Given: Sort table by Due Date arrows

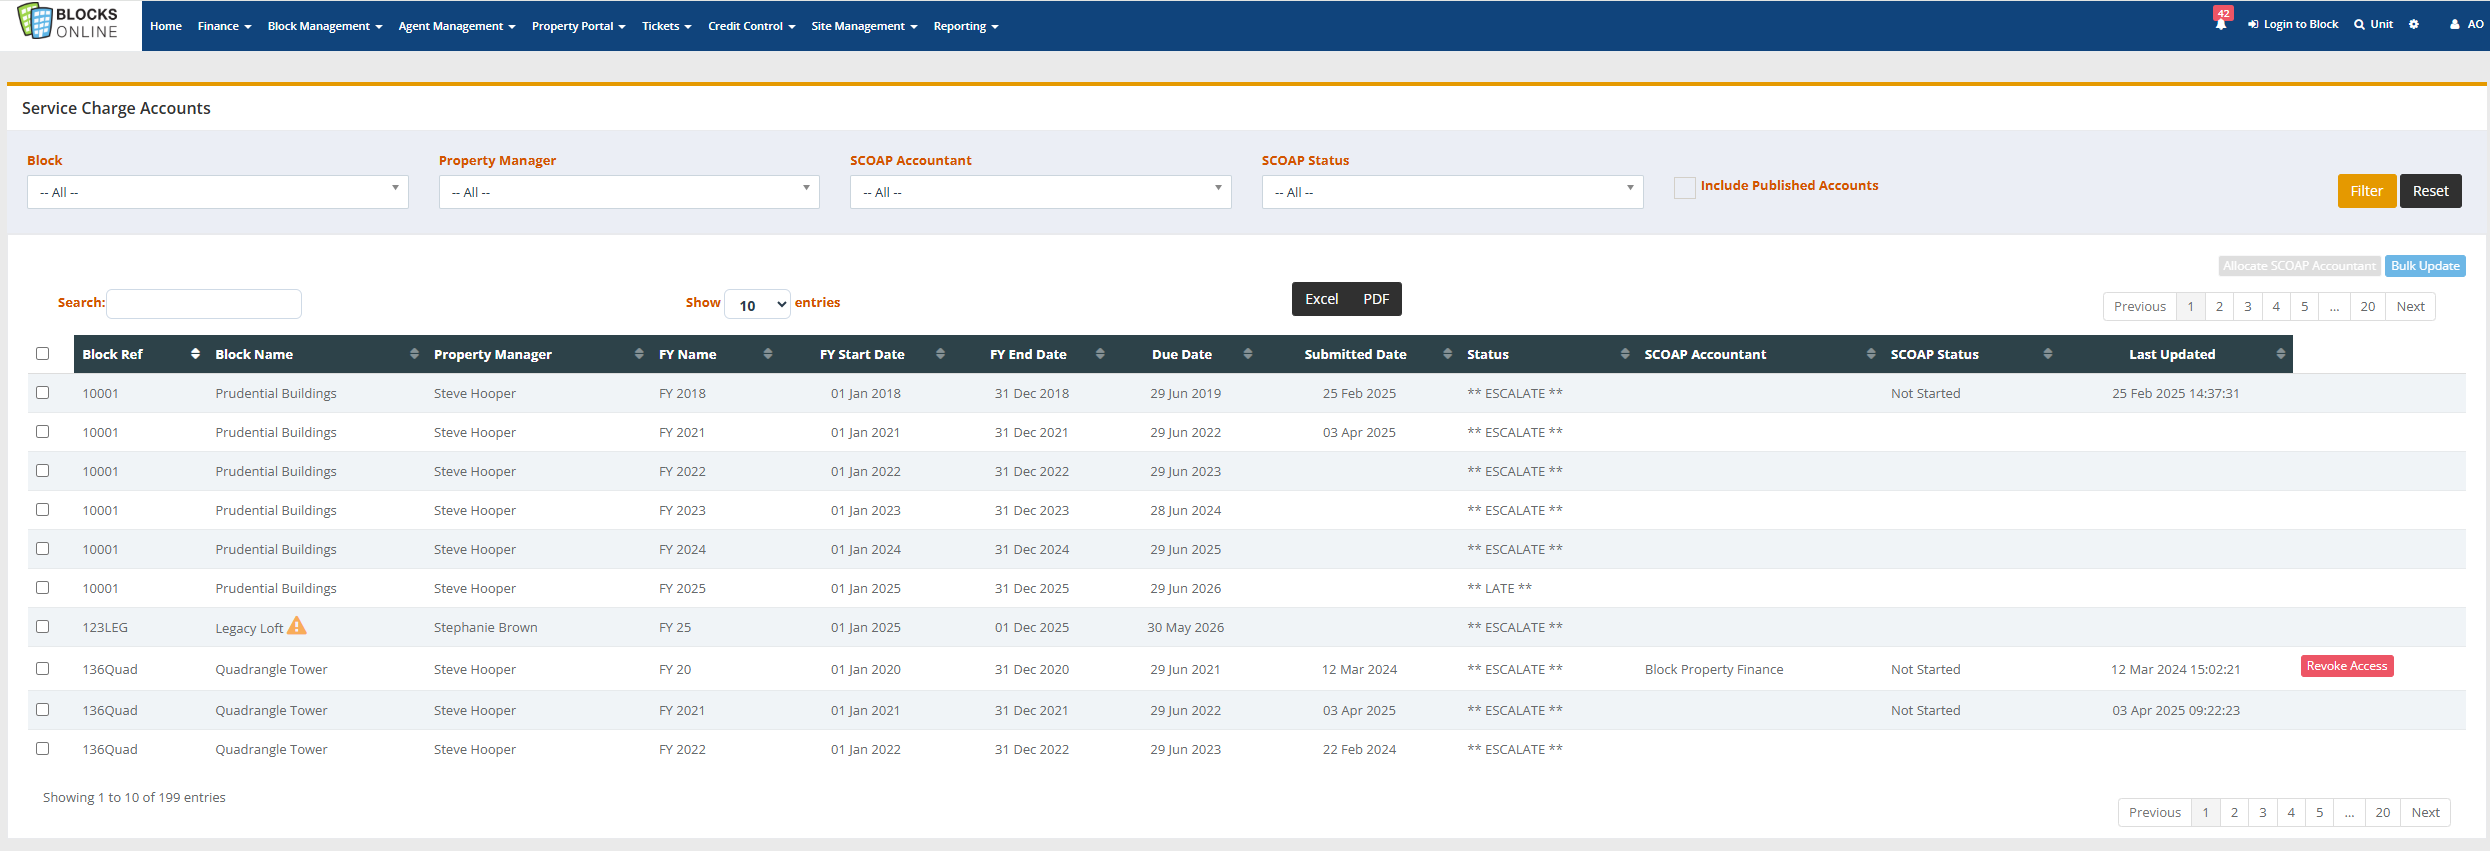Looking at the screenshot, I should [1247, 354].
